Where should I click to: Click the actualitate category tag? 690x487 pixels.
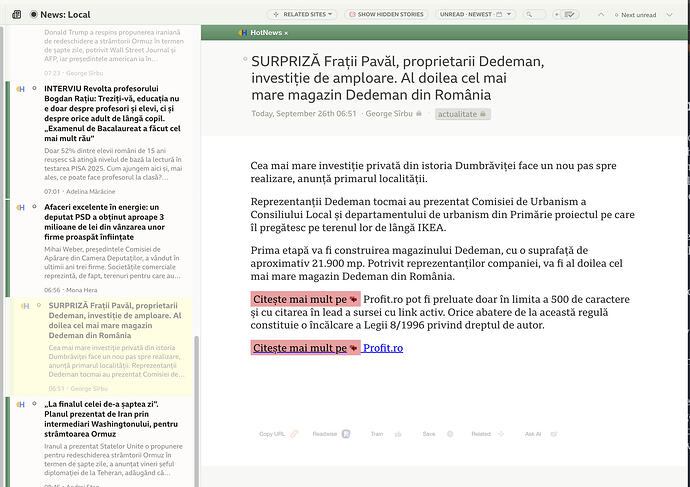point(462,114)
